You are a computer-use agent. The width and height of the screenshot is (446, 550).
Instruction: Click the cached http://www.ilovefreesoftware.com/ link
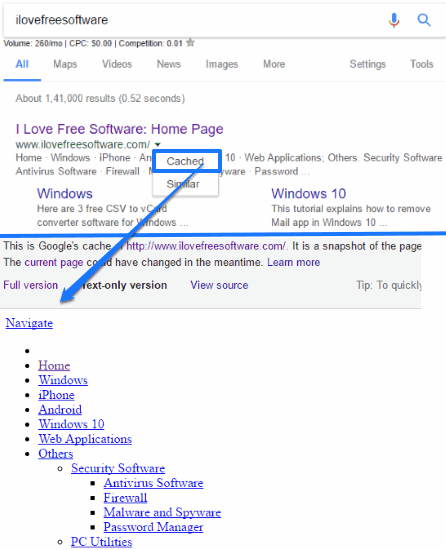[x=206, y=246]
